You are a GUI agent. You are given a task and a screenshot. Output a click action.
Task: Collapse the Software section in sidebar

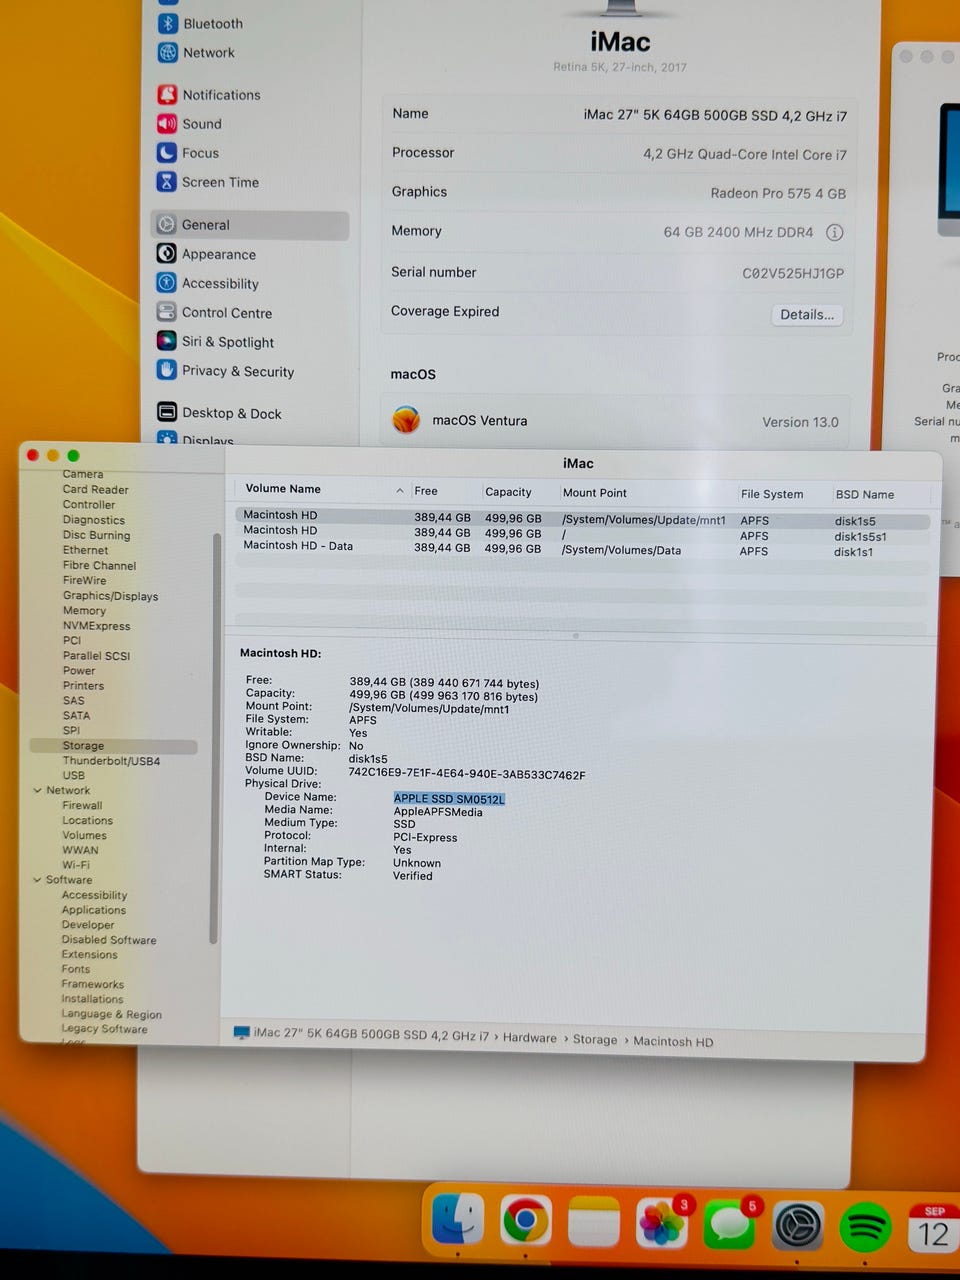click(x=37, y=880)
